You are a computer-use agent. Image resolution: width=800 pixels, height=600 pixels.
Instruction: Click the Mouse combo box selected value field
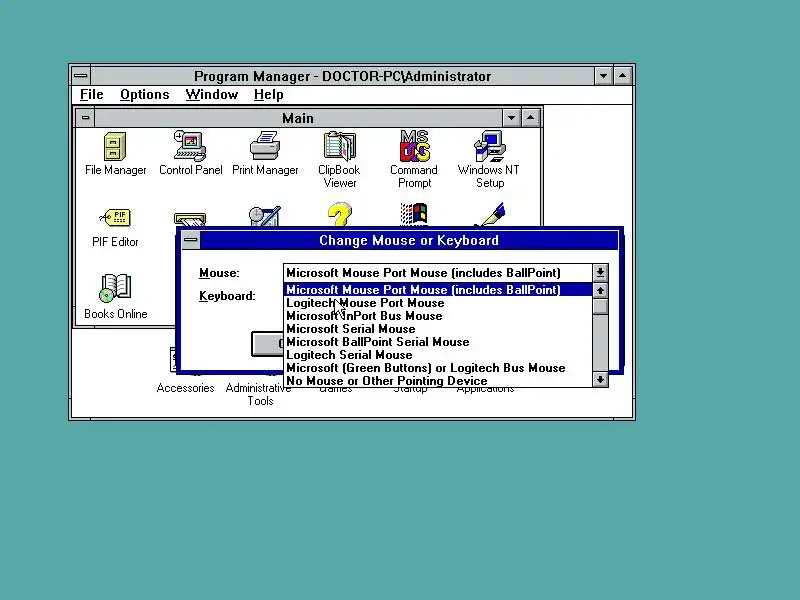(x=438, y=272)
